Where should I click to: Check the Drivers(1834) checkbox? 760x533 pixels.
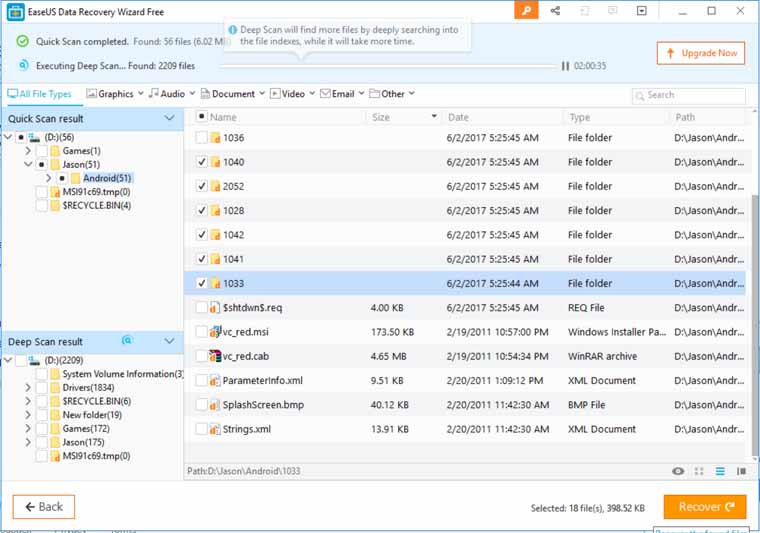[42, 388]
